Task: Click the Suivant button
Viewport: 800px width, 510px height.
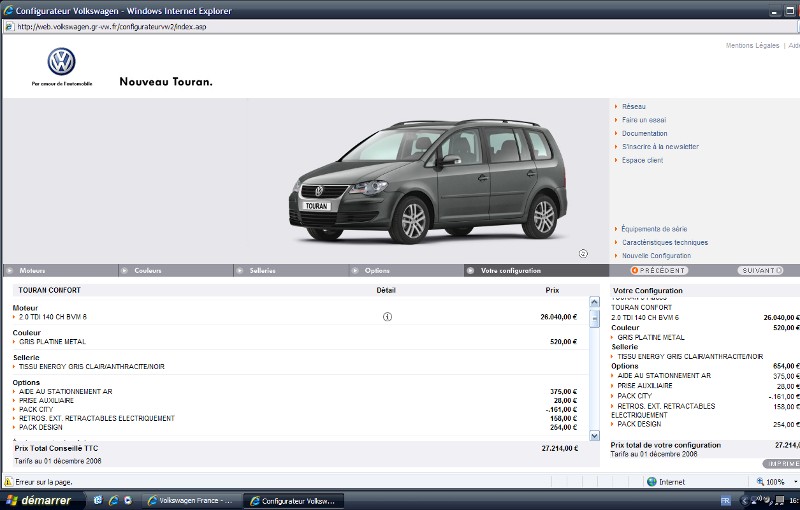Action: (760, 270)
